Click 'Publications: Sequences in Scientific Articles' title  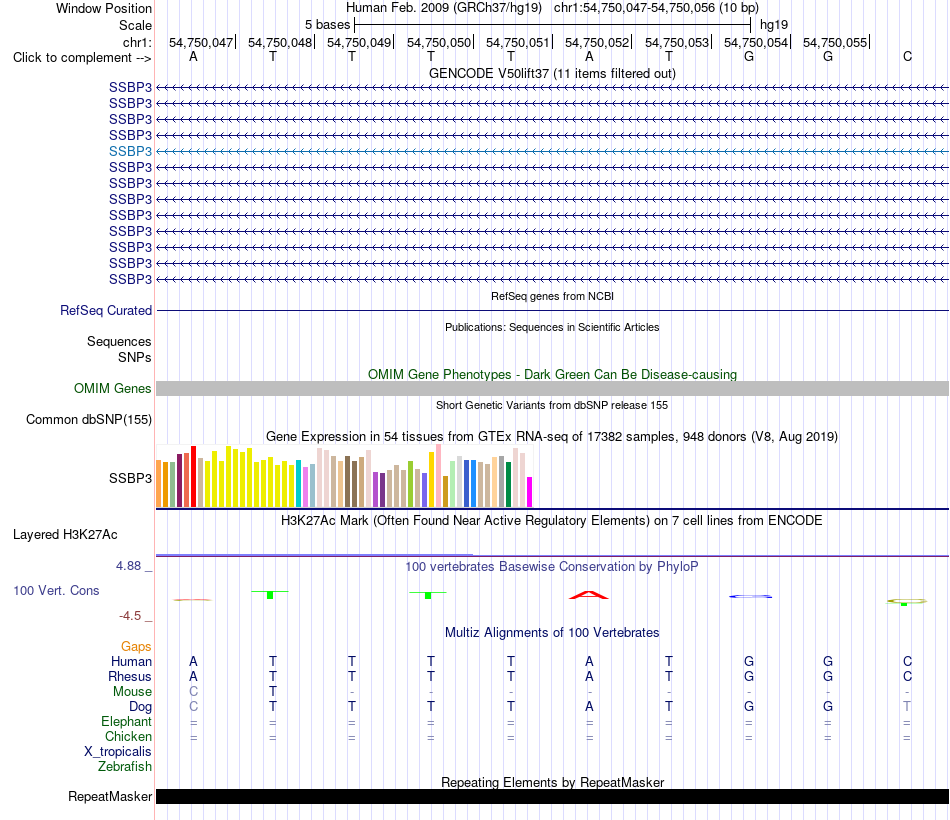coord(552,327)
